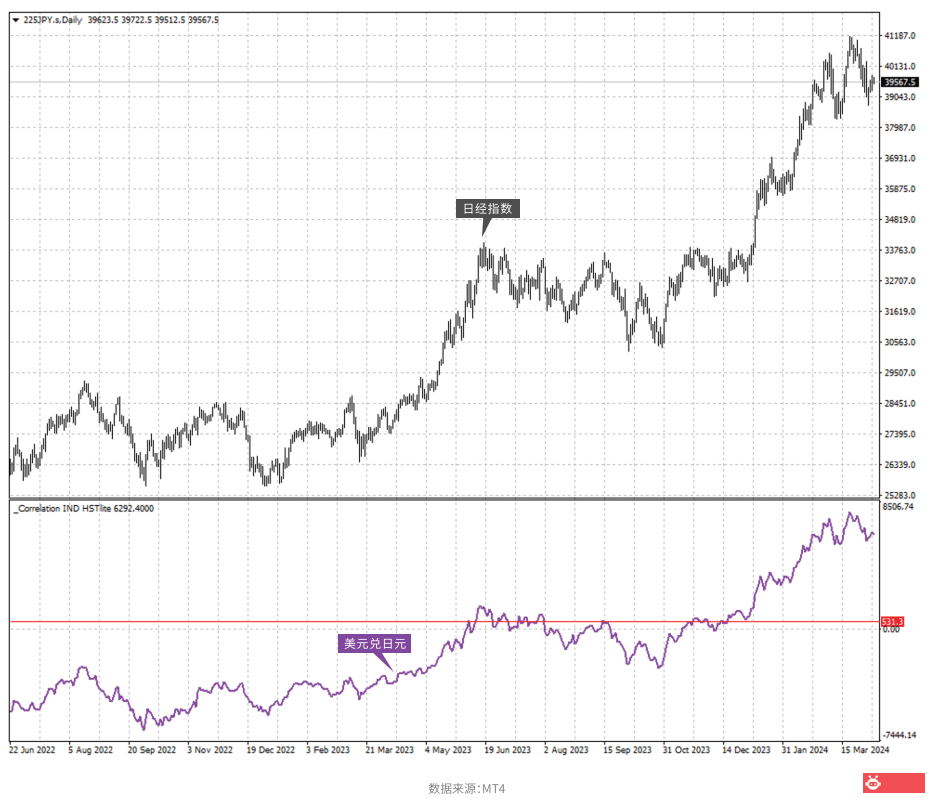Click the price axis value 36931.0
This screenshot has width=934, height=798.
[899, 158]
